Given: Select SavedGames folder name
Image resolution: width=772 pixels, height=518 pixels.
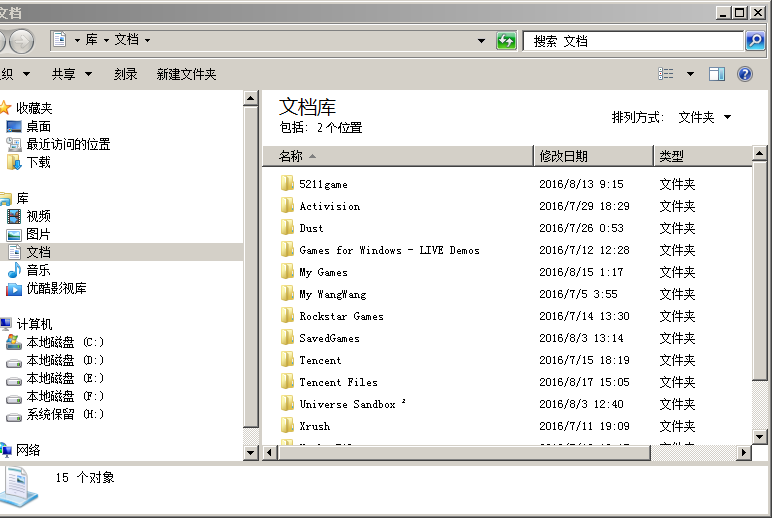Looking at the screenshot, I should click(x=329, y=338).
